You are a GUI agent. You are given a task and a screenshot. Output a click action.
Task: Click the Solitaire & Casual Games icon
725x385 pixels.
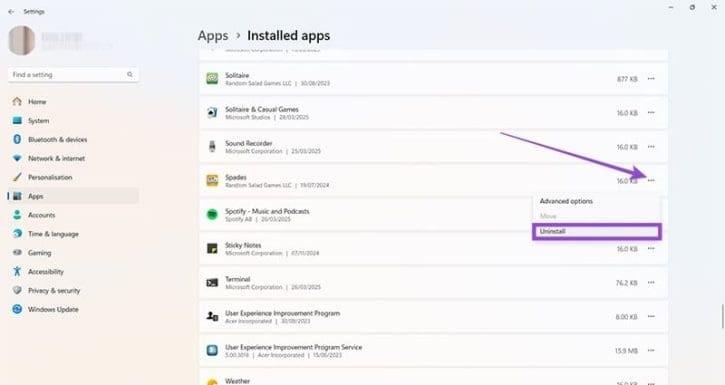click(x=212, y=112)
